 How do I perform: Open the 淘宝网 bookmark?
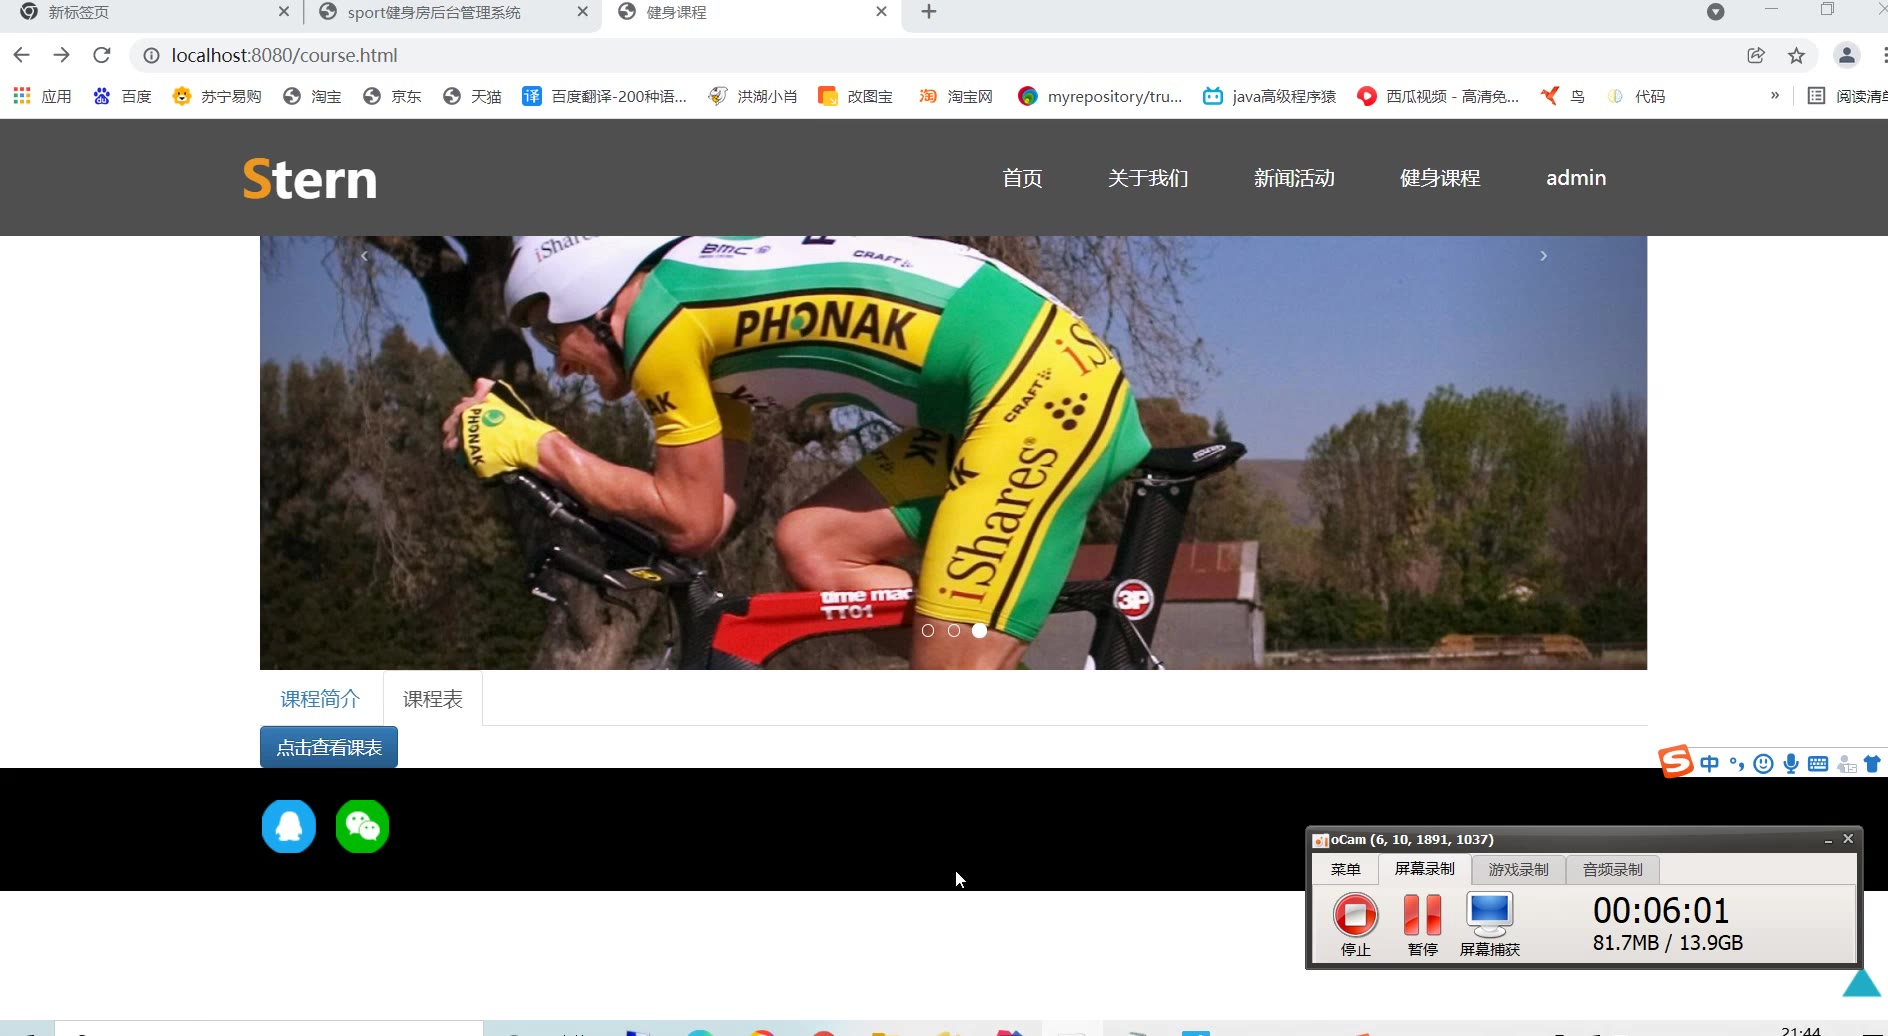point(956,96)
